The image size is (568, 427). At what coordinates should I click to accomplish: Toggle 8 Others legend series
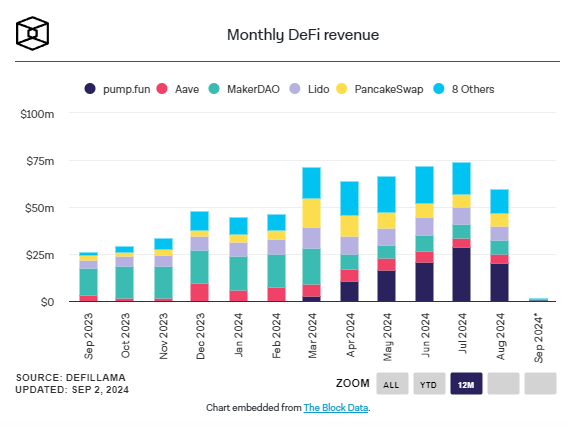click(464, 89)
